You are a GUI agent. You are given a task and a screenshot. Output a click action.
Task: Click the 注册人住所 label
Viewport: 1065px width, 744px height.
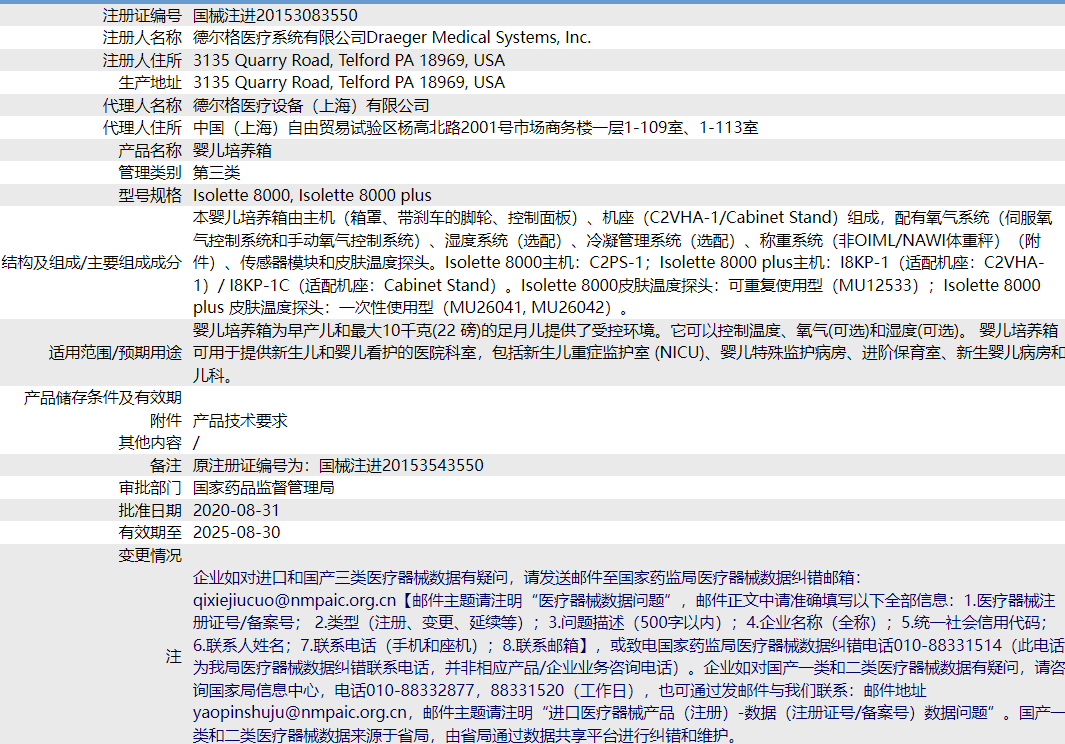tap(142, 60)
